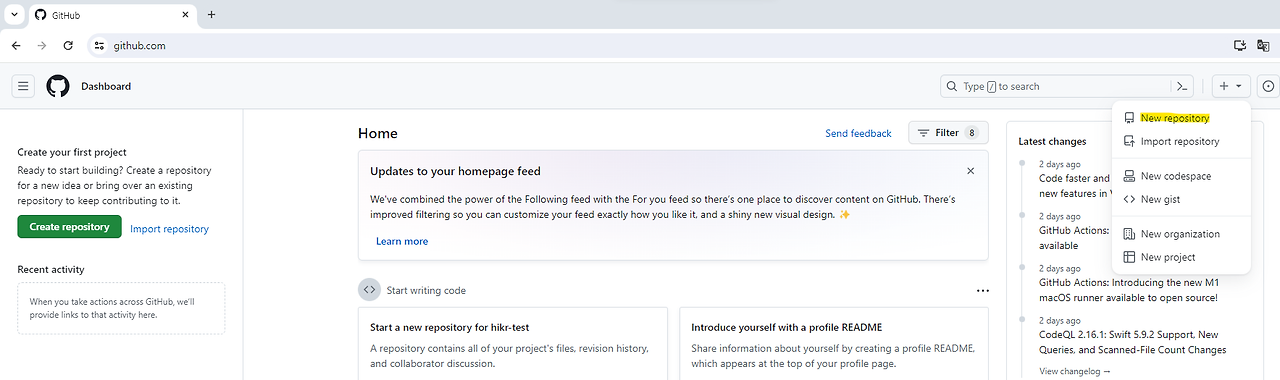Open the View changelog link
The image size is (1280, 380).
click(1075, 371)
